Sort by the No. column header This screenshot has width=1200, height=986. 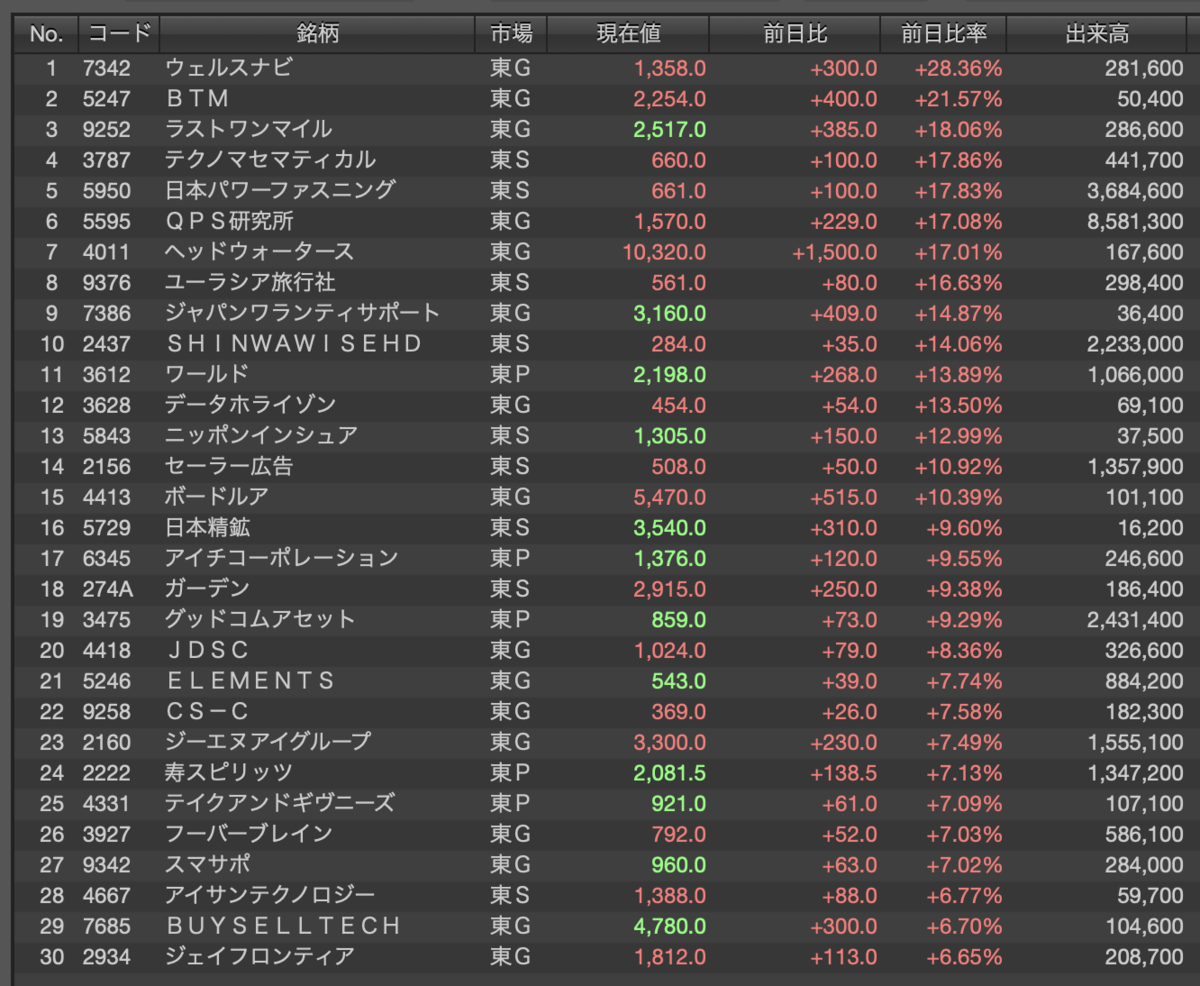46,35
